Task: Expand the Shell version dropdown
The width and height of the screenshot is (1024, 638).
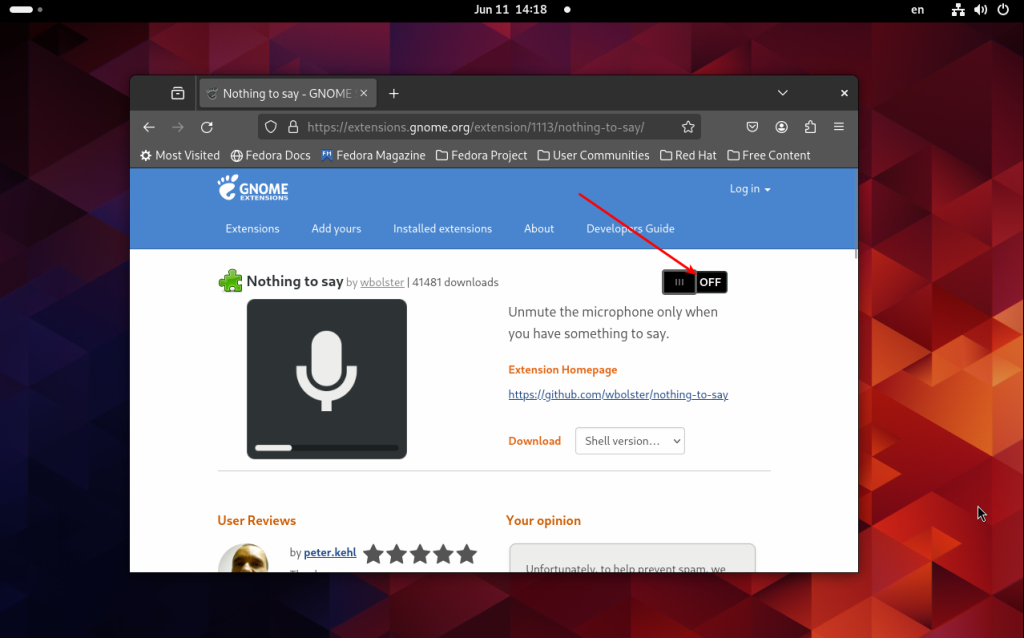Action: coord(630,441)
